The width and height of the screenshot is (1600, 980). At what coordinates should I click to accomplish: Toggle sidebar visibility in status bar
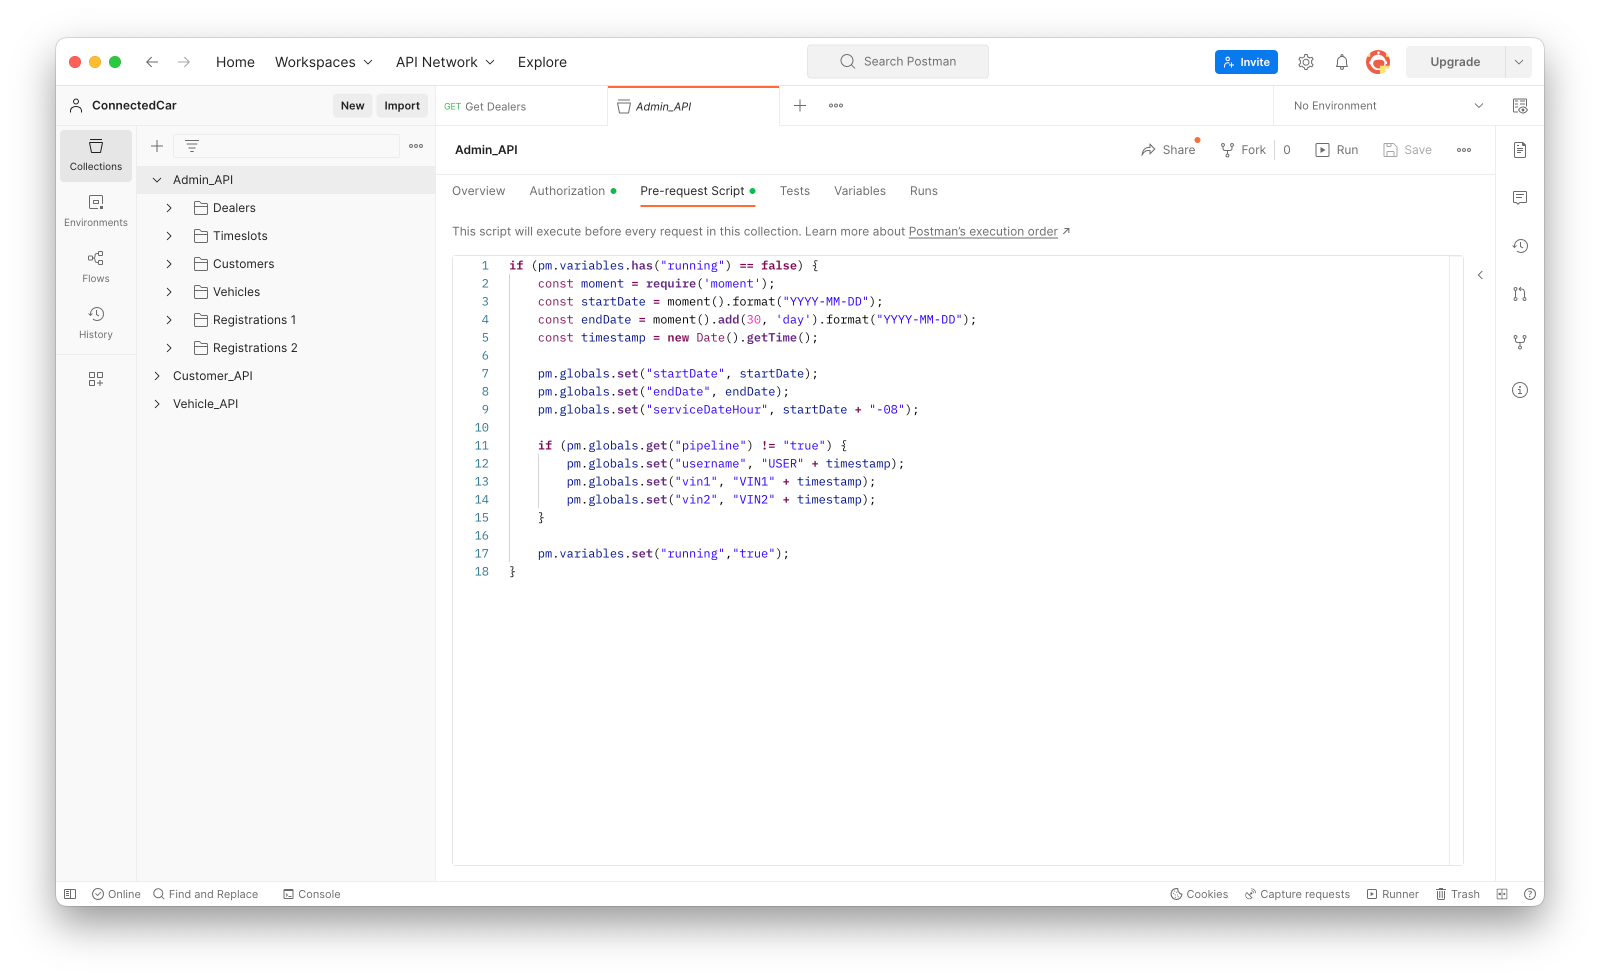point(70,894)
